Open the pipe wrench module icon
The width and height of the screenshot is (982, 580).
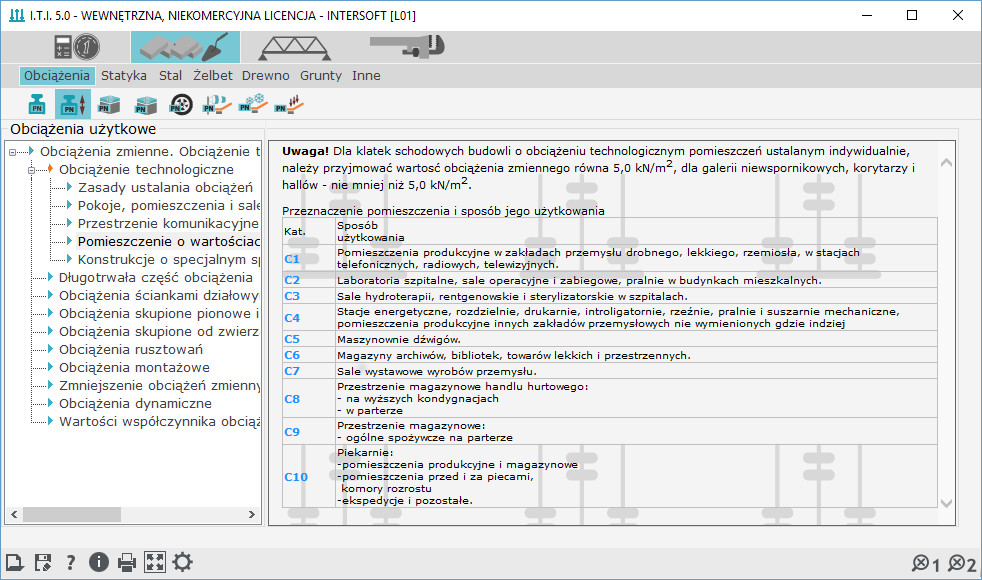407,46
